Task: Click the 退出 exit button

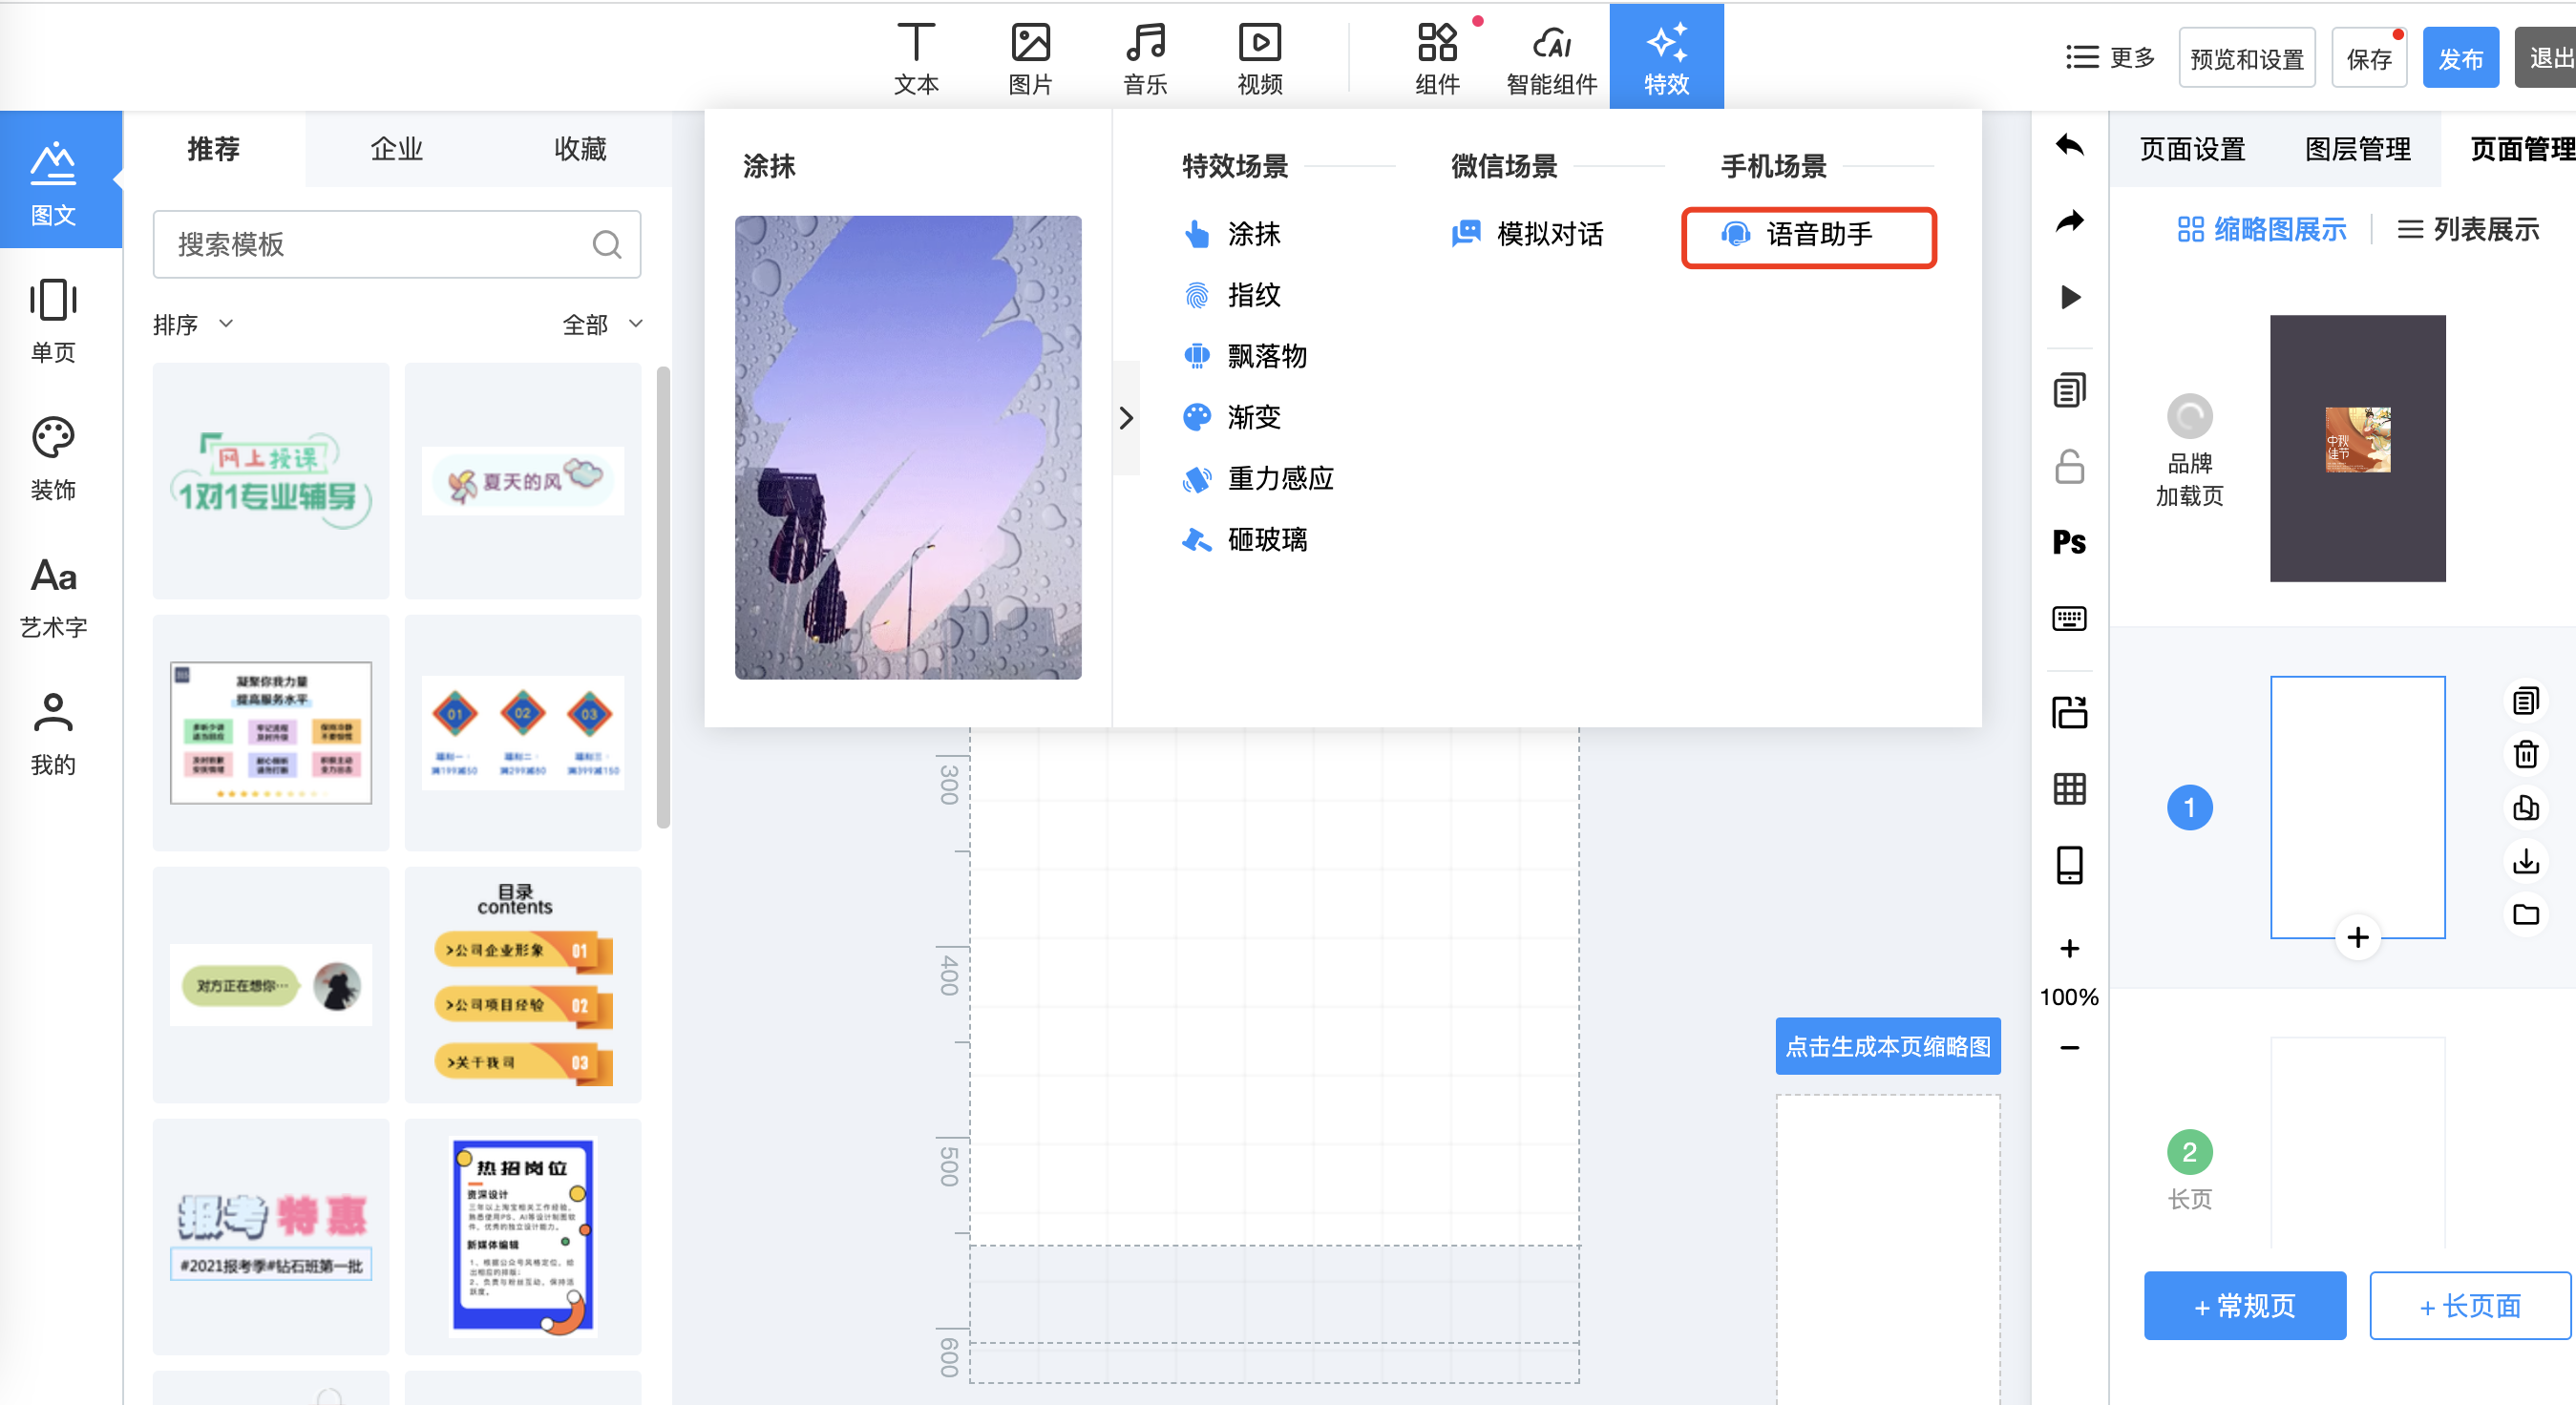Action: (x=2546, y=59)
